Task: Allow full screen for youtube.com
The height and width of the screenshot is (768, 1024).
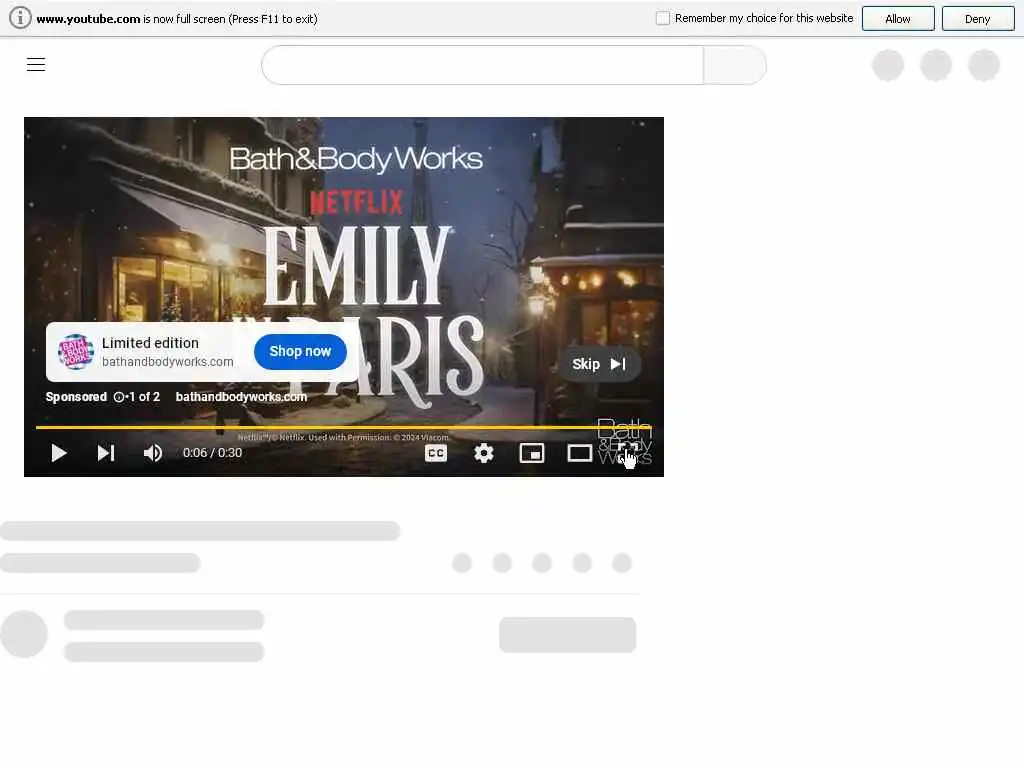Action: 898,19
